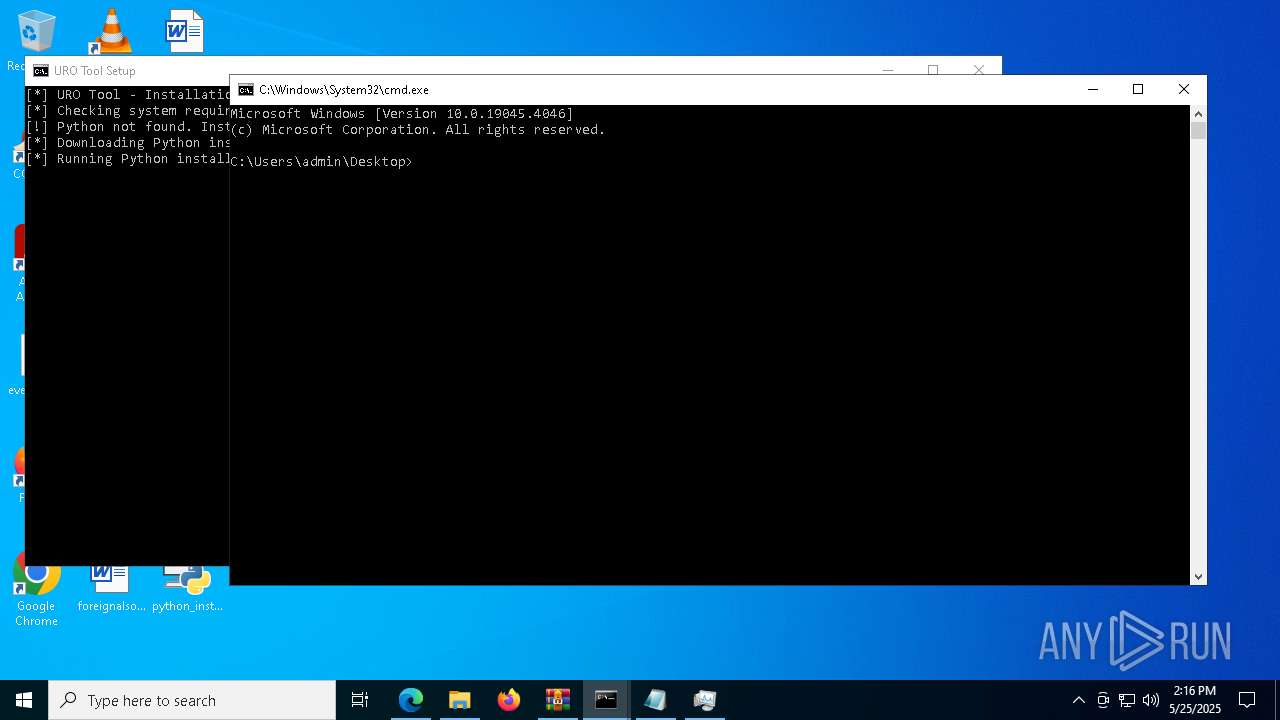Open the notepad-like app in the taskbar

[x=655, y=700]
